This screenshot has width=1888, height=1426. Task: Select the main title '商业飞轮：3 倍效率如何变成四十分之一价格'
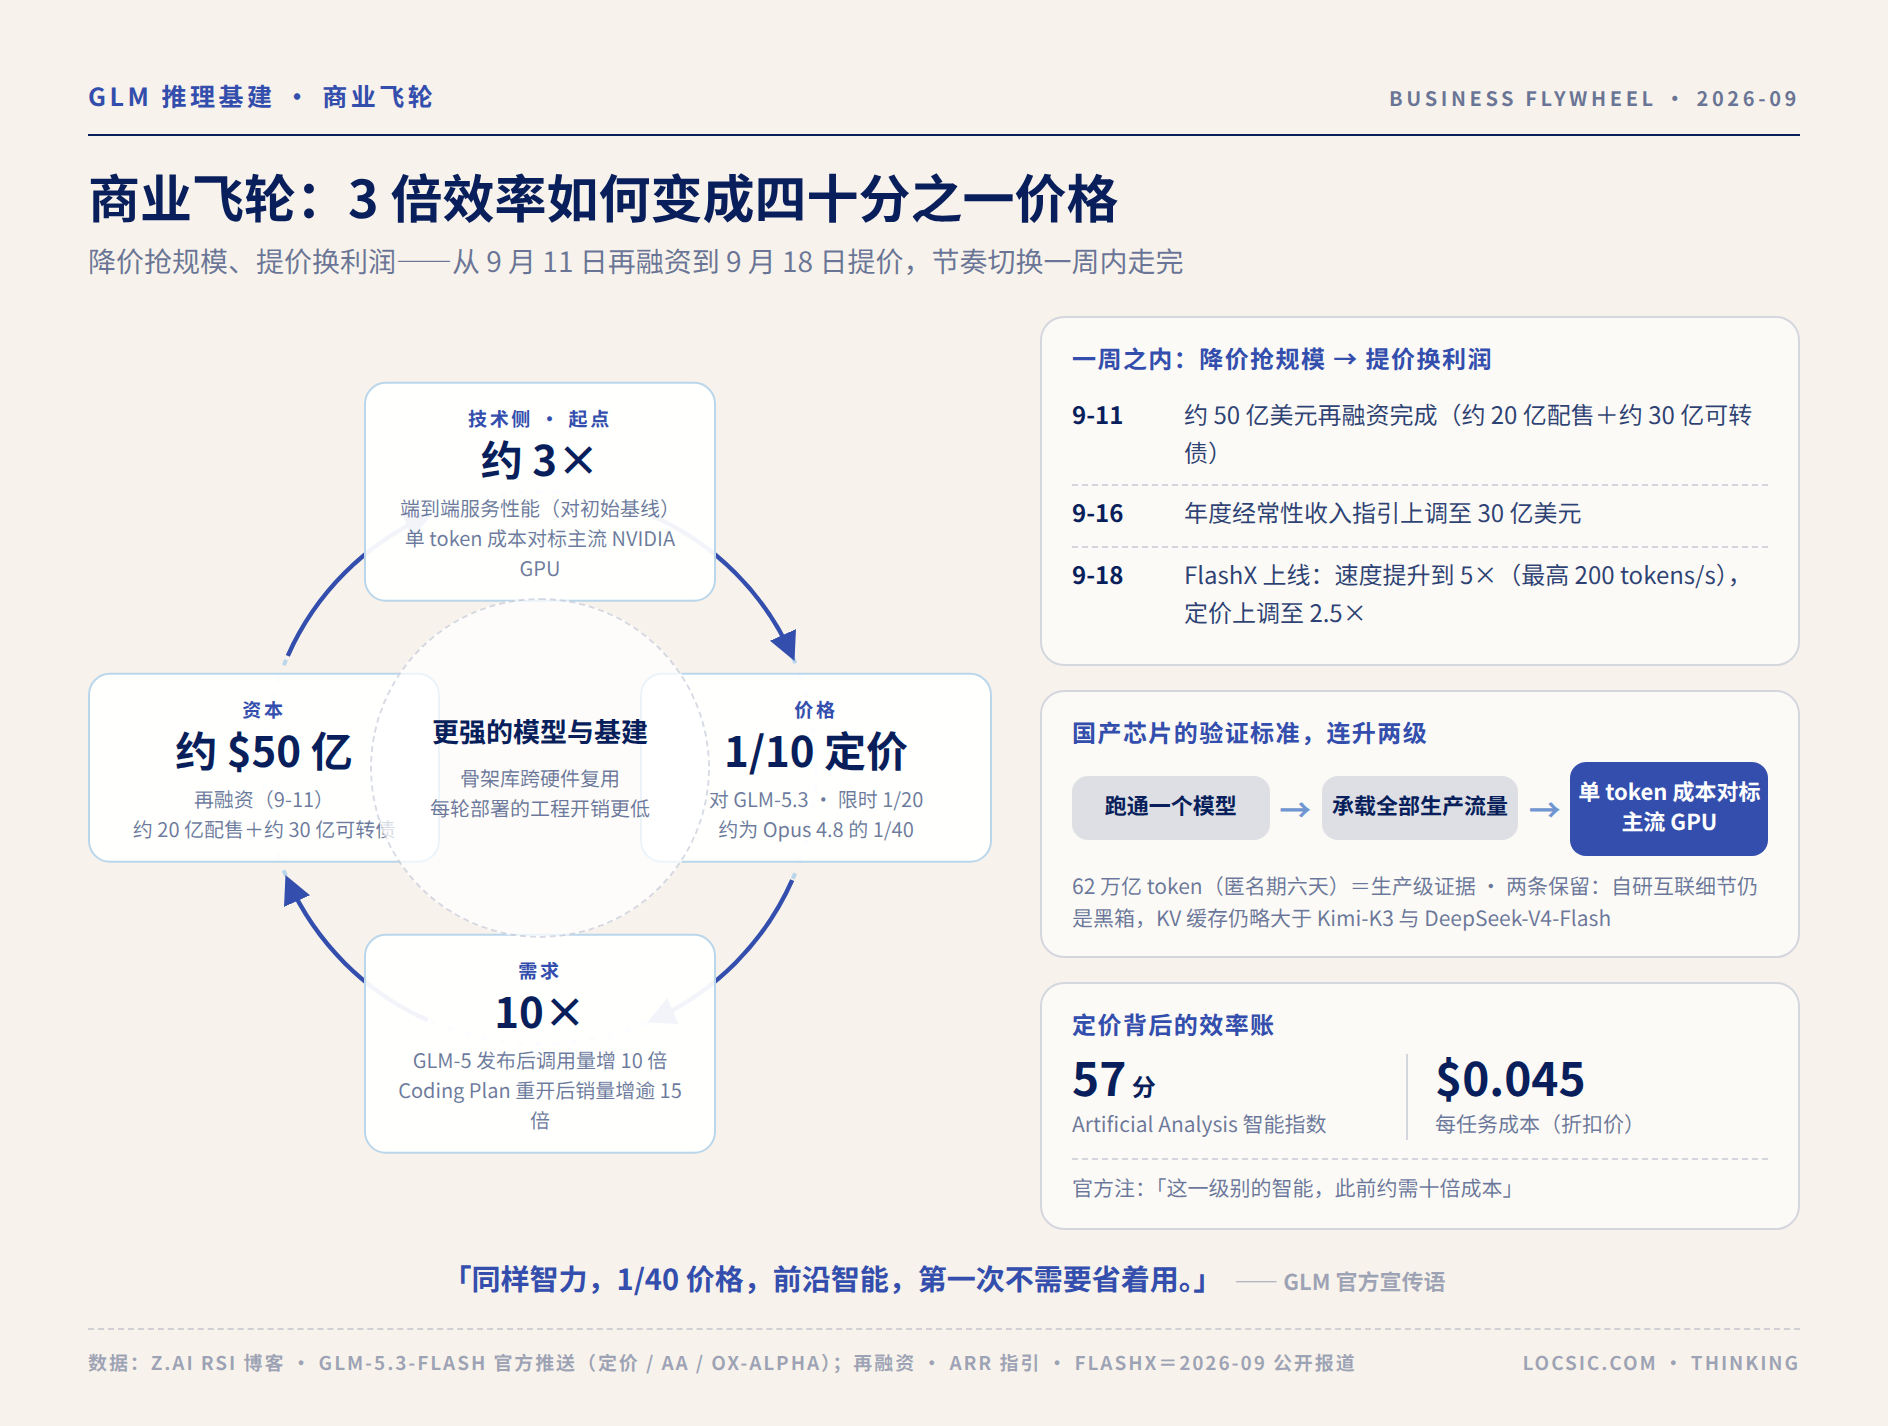[x=603, y=199]
